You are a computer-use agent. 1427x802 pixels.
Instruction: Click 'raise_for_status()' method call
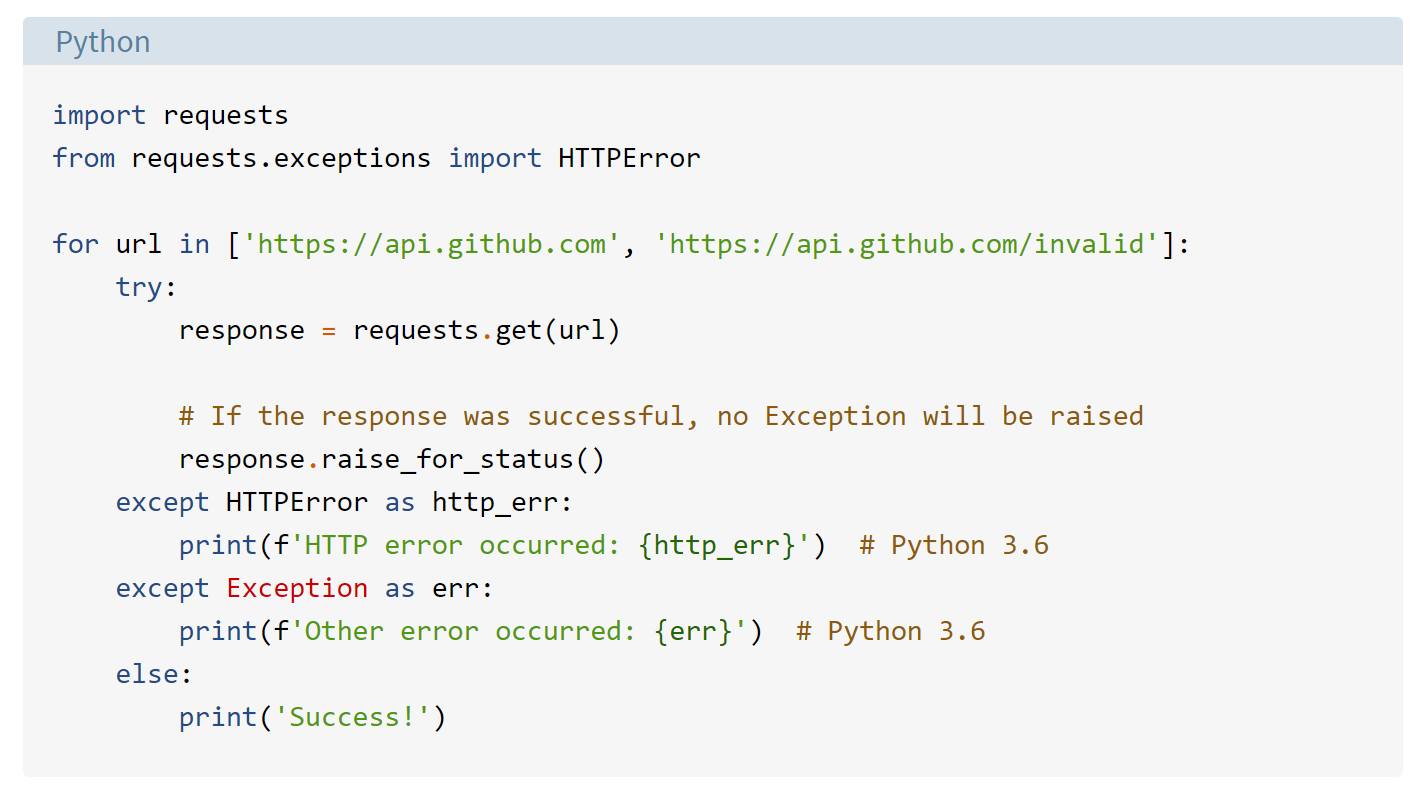(463, 459)
